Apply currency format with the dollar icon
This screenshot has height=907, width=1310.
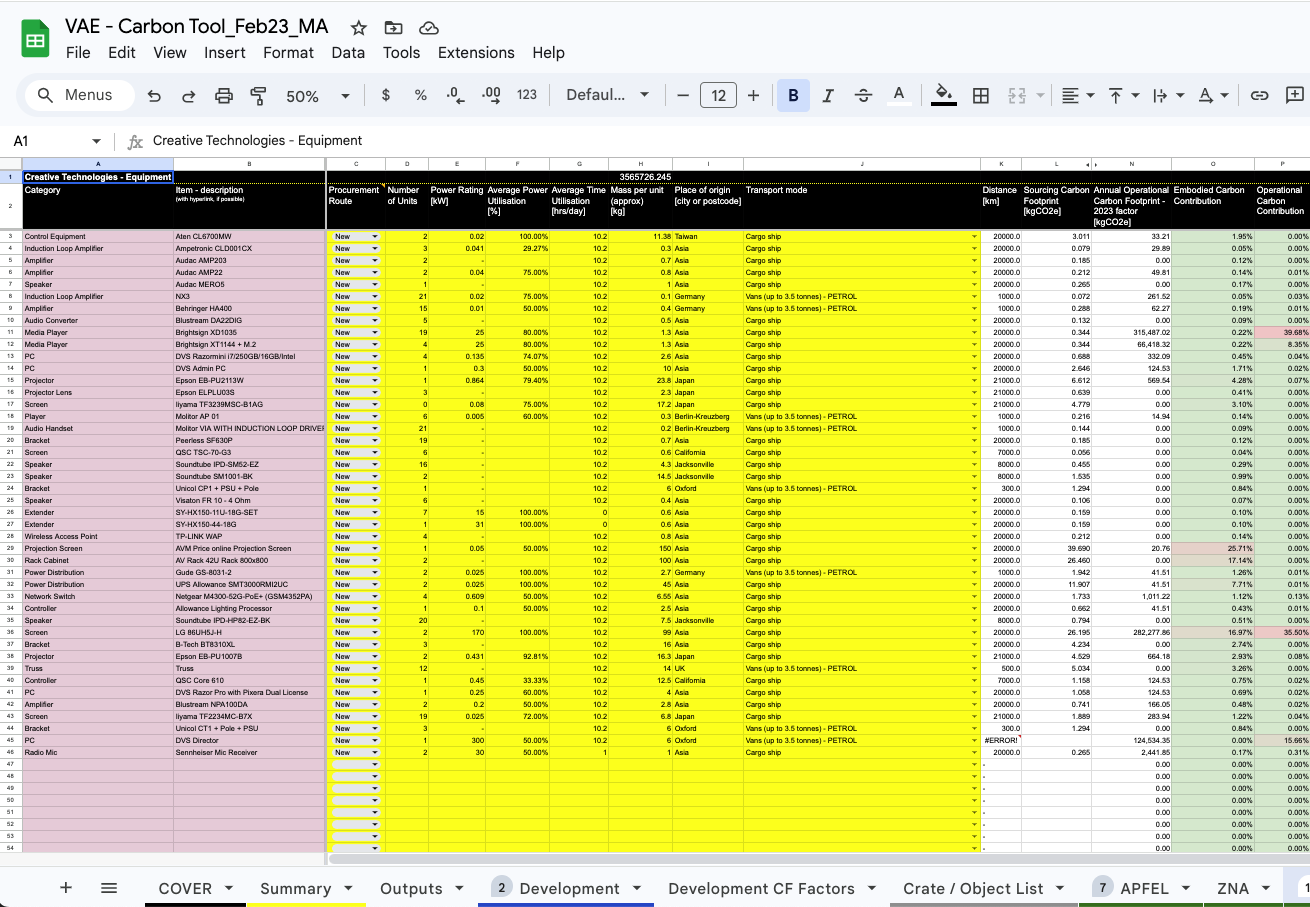(x=386, y=95)
